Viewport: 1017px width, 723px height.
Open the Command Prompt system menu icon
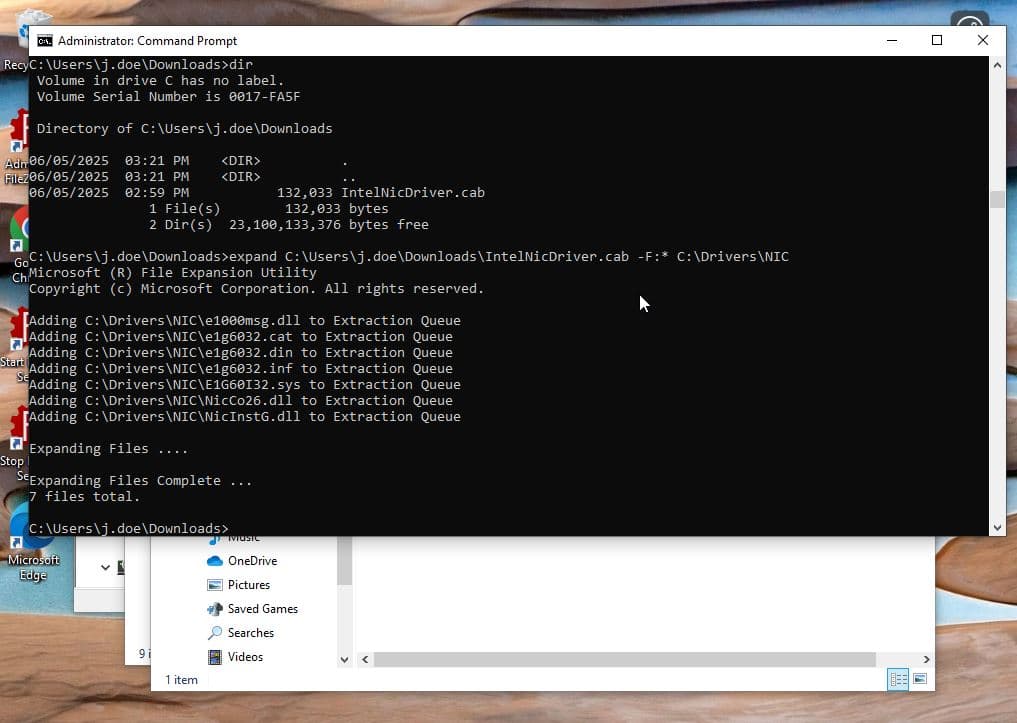tap(44, 41)
